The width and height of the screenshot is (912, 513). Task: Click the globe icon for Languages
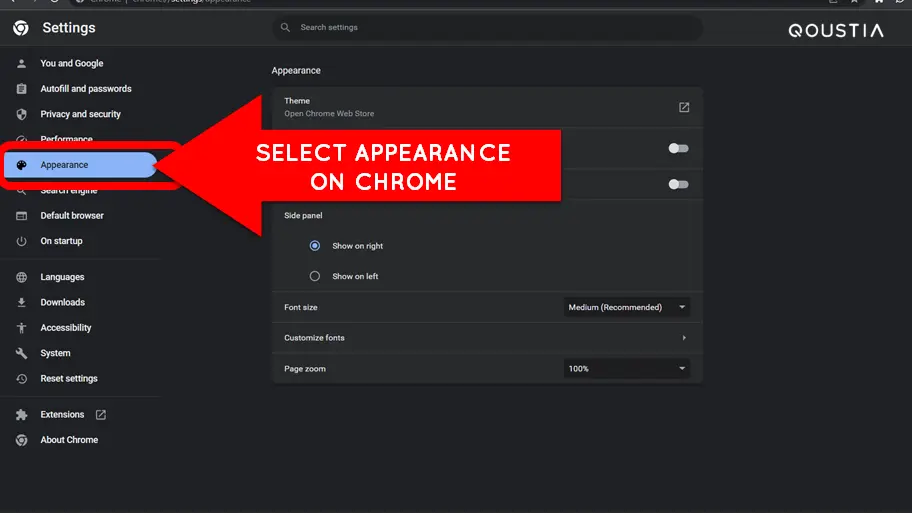[x=22, y=277]
